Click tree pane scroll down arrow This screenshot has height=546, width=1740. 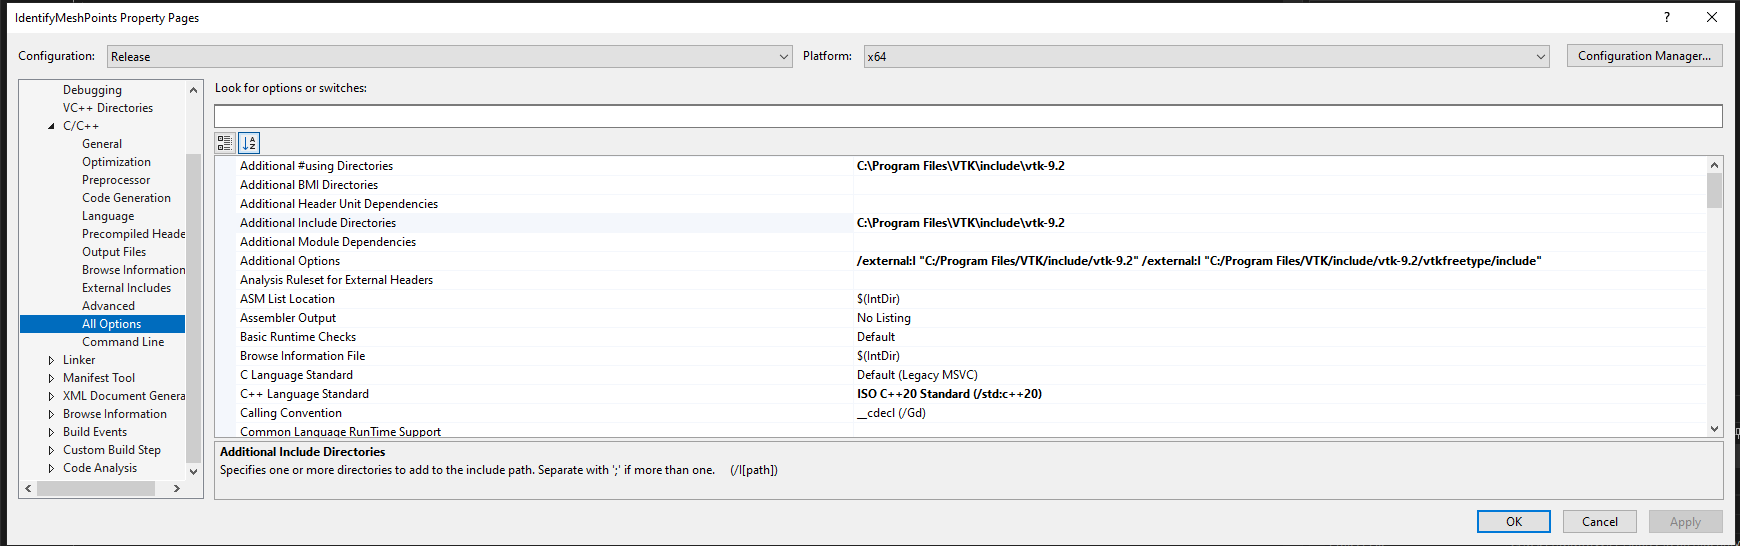tap(193, 471)
